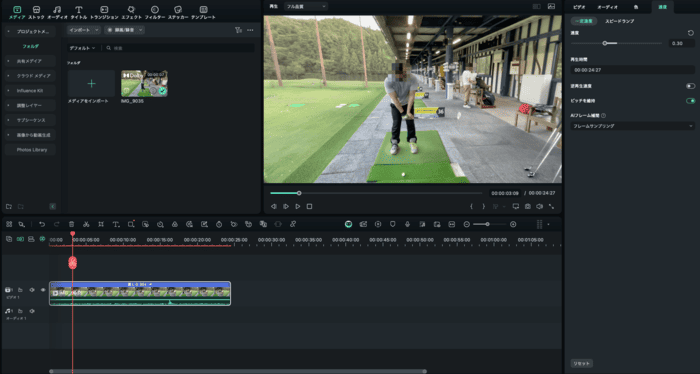Open the オーディオ library tab in top toolbar
Screen dimensions: 700x374
[57, 12]
